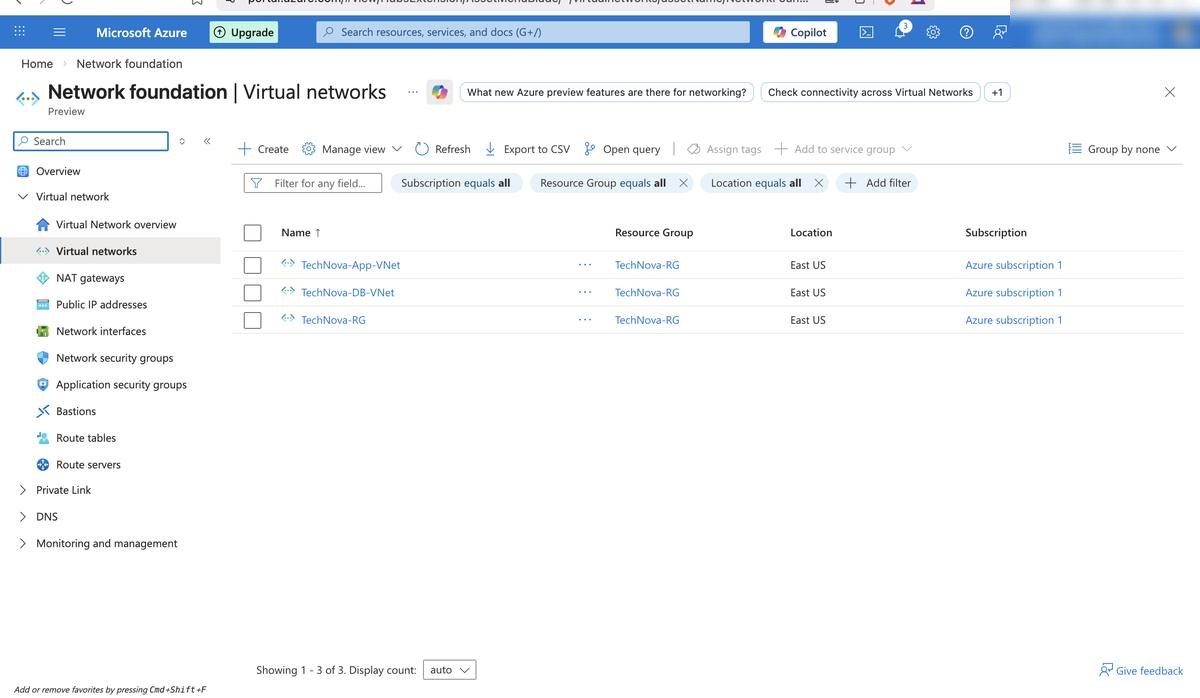Collapse the Virtual network section
This screenshot has height=698, width=1200.
pos(23,197)
